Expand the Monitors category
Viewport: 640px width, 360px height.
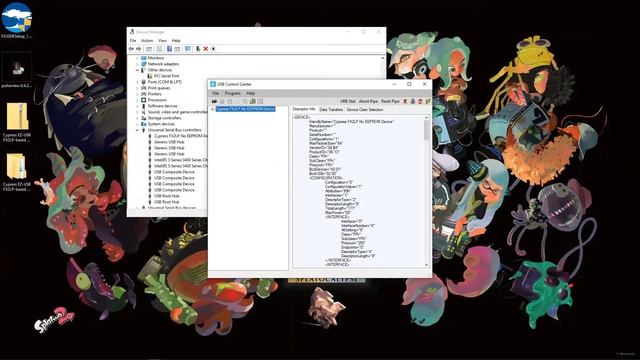(137, 58)
